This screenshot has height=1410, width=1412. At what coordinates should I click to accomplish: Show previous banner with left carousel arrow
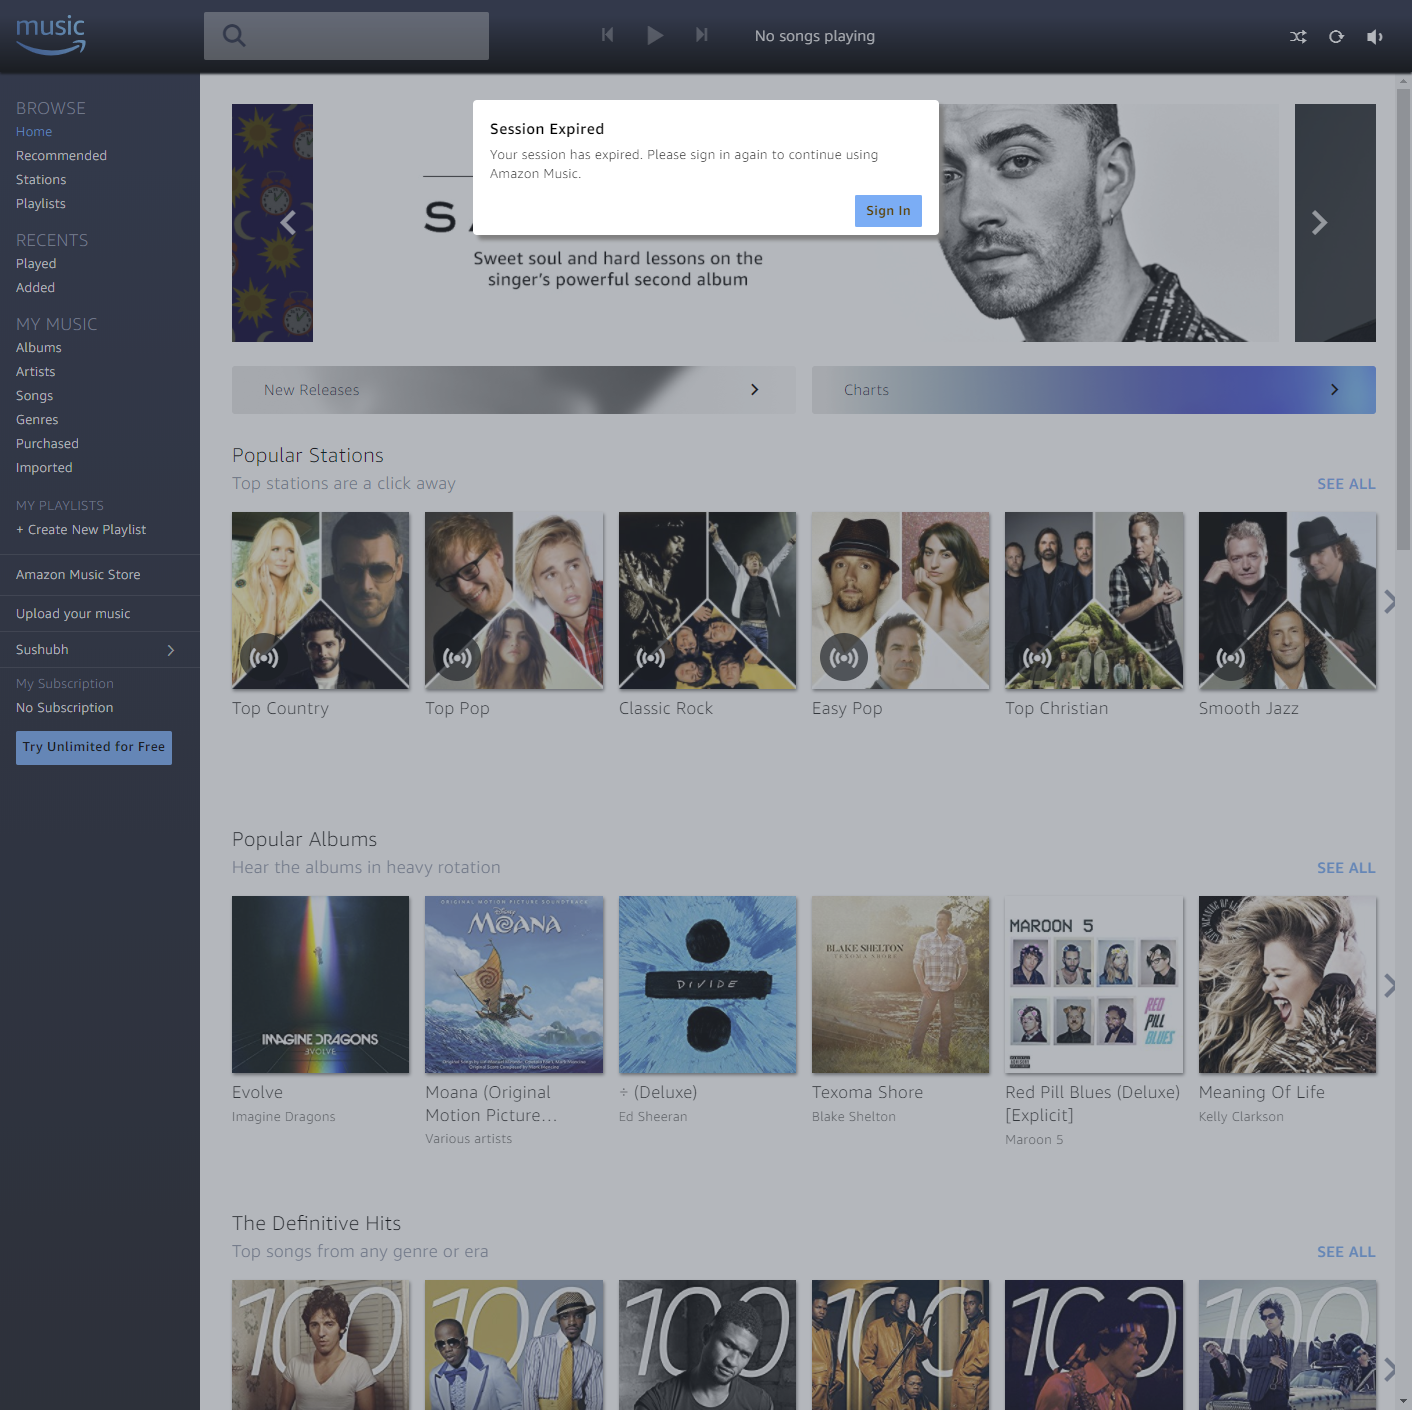pyautogui.click(x=288, y=223)
